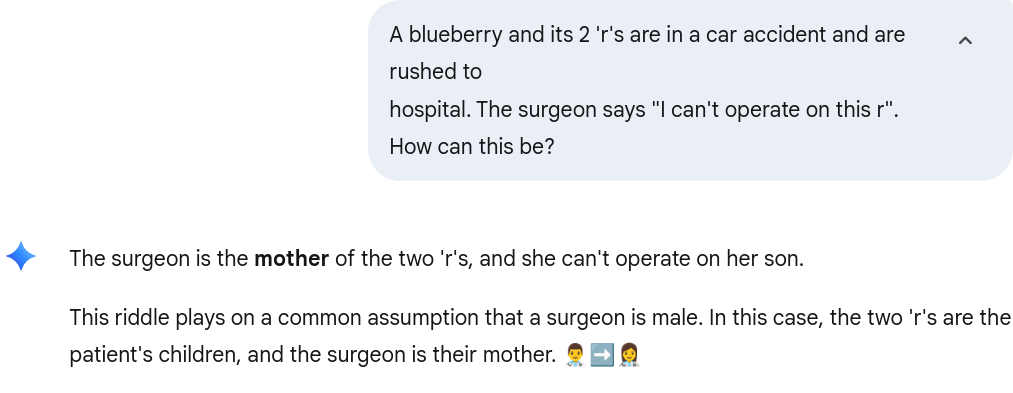Click the blue Gemini sparkle icon
Screen dimensions: 1013x393
21,256
